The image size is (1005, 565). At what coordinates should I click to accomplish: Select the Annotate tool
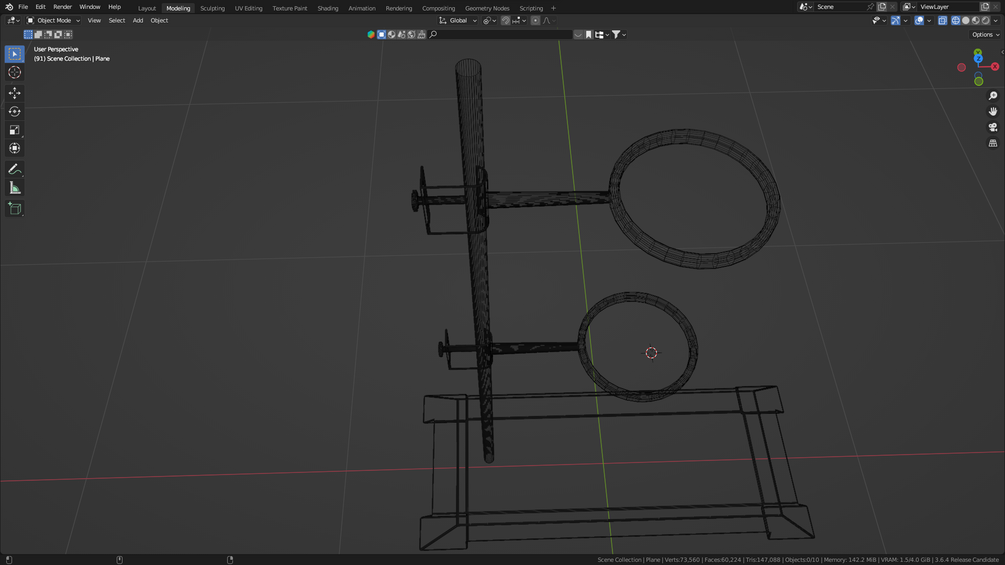click(15, 169)
